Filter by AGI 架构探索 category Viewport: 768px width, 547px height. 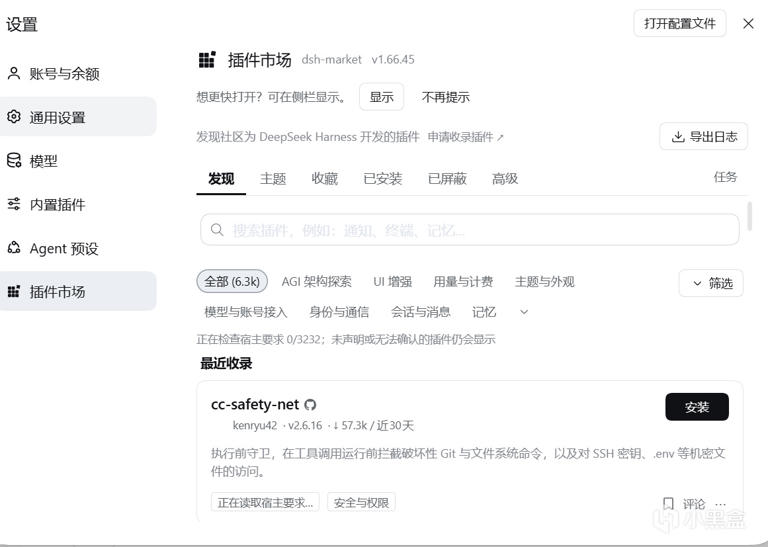pyautogui.click(x=316, y=282)
